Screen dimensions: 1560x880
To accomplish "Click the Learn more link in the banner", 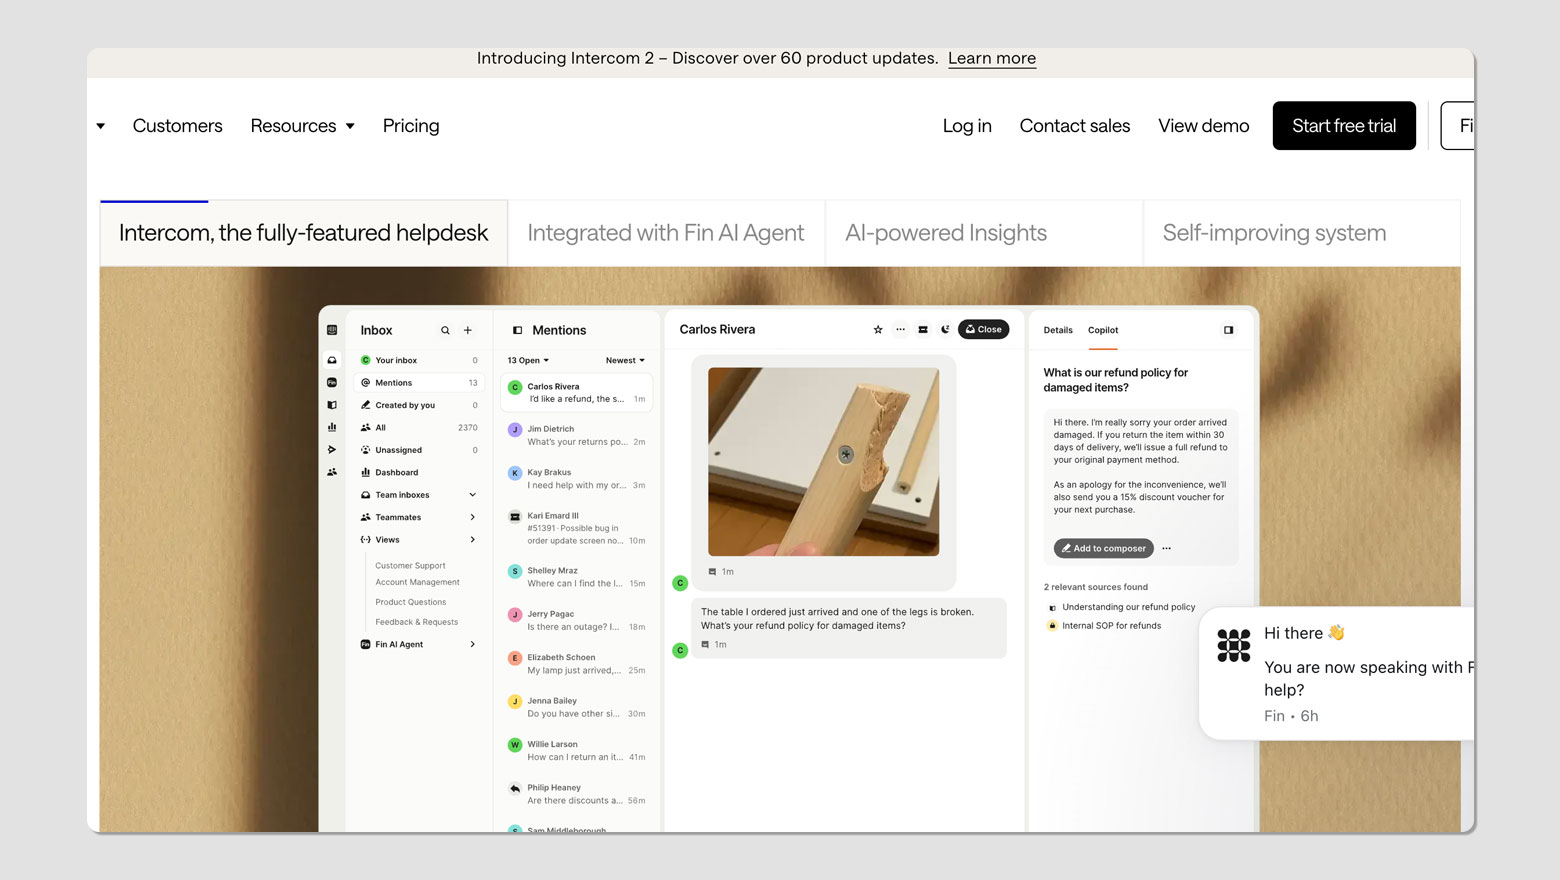I will click(992, 58).
